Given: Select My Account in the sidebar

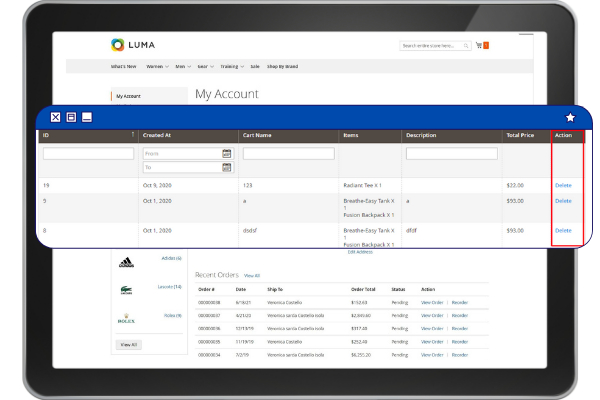Looking at the screenshot, I should 128,96.
